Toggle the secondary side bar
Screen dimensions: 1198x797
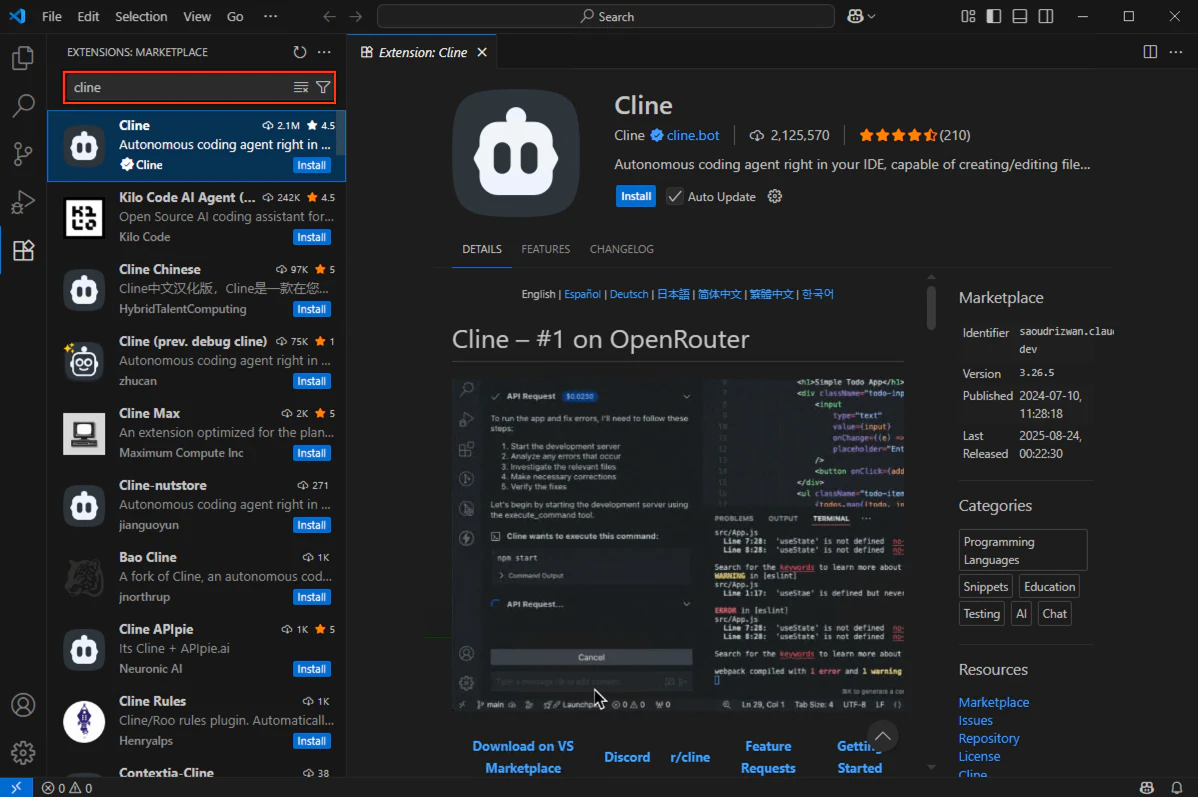coord(1046,16)
